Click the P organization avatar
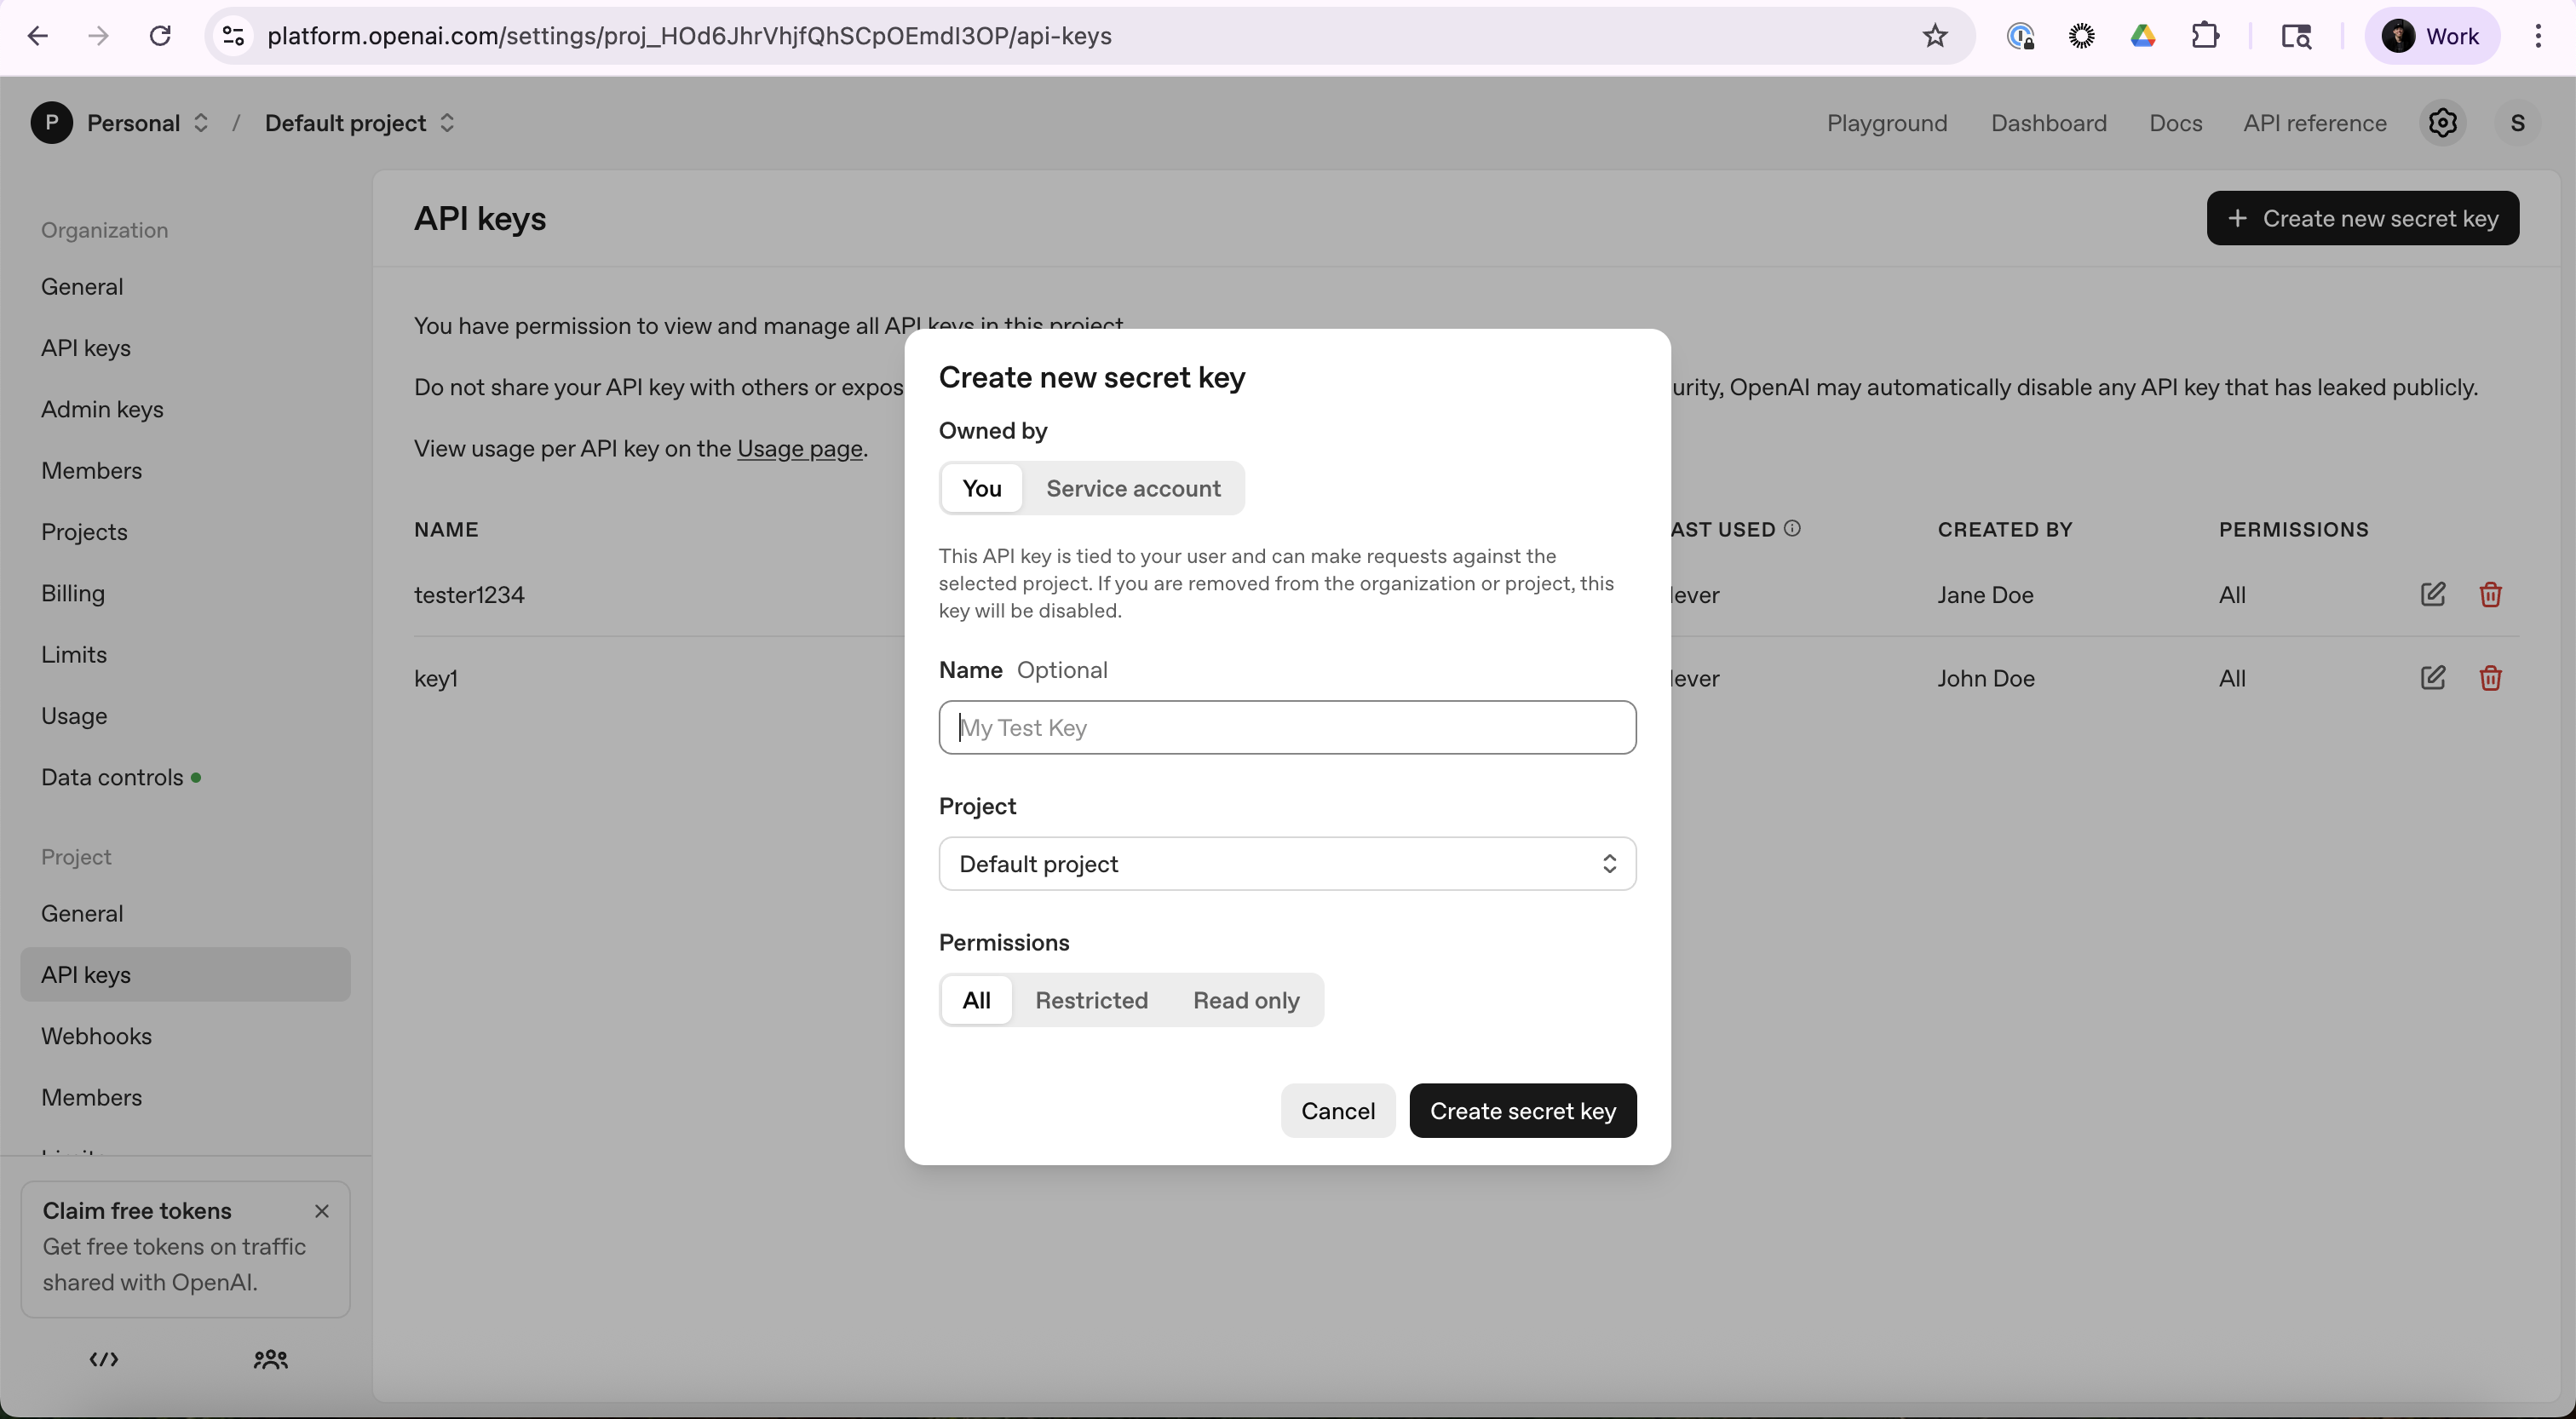The image size is (2576, 1419). [51, 123]
